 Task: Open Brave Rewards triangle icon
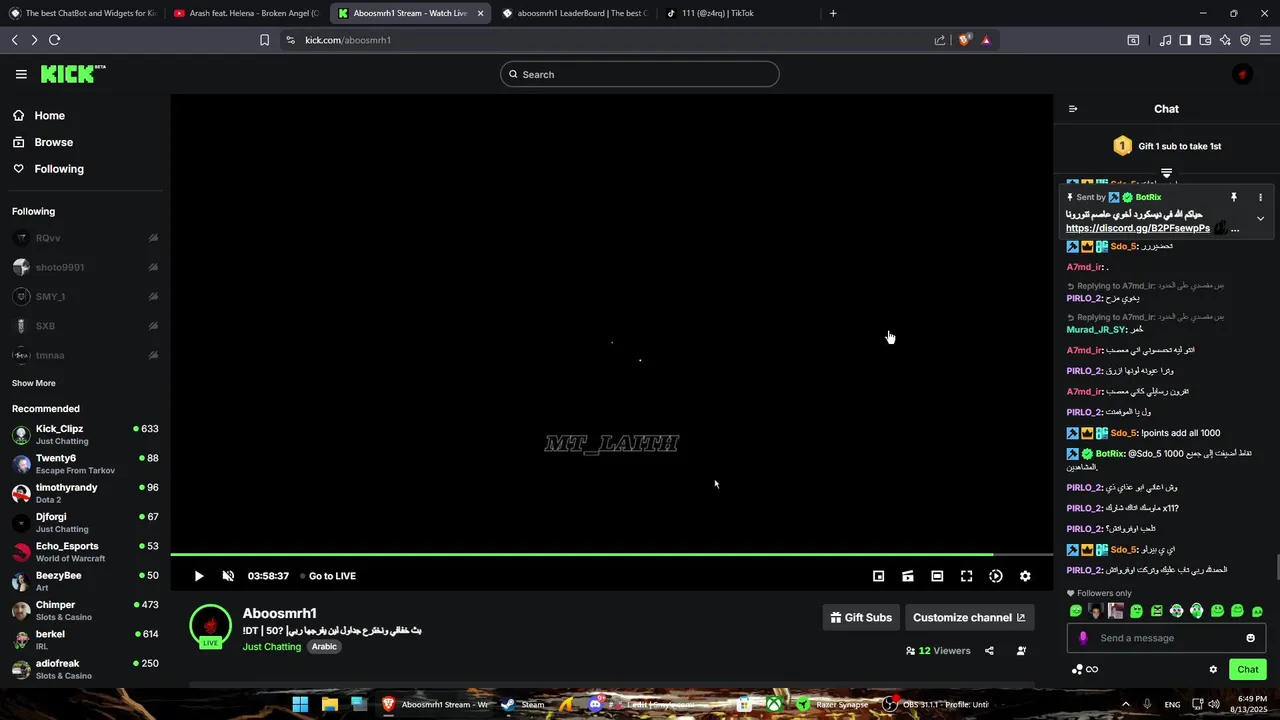click(x=986, y=40)
